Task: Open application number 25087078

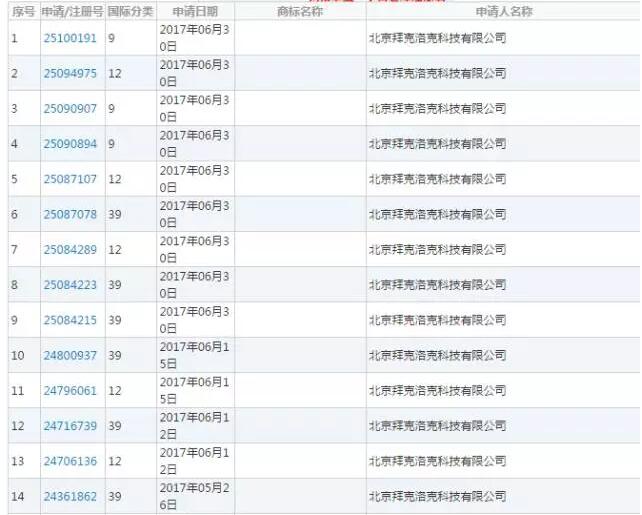Action: tap(70, 214)
